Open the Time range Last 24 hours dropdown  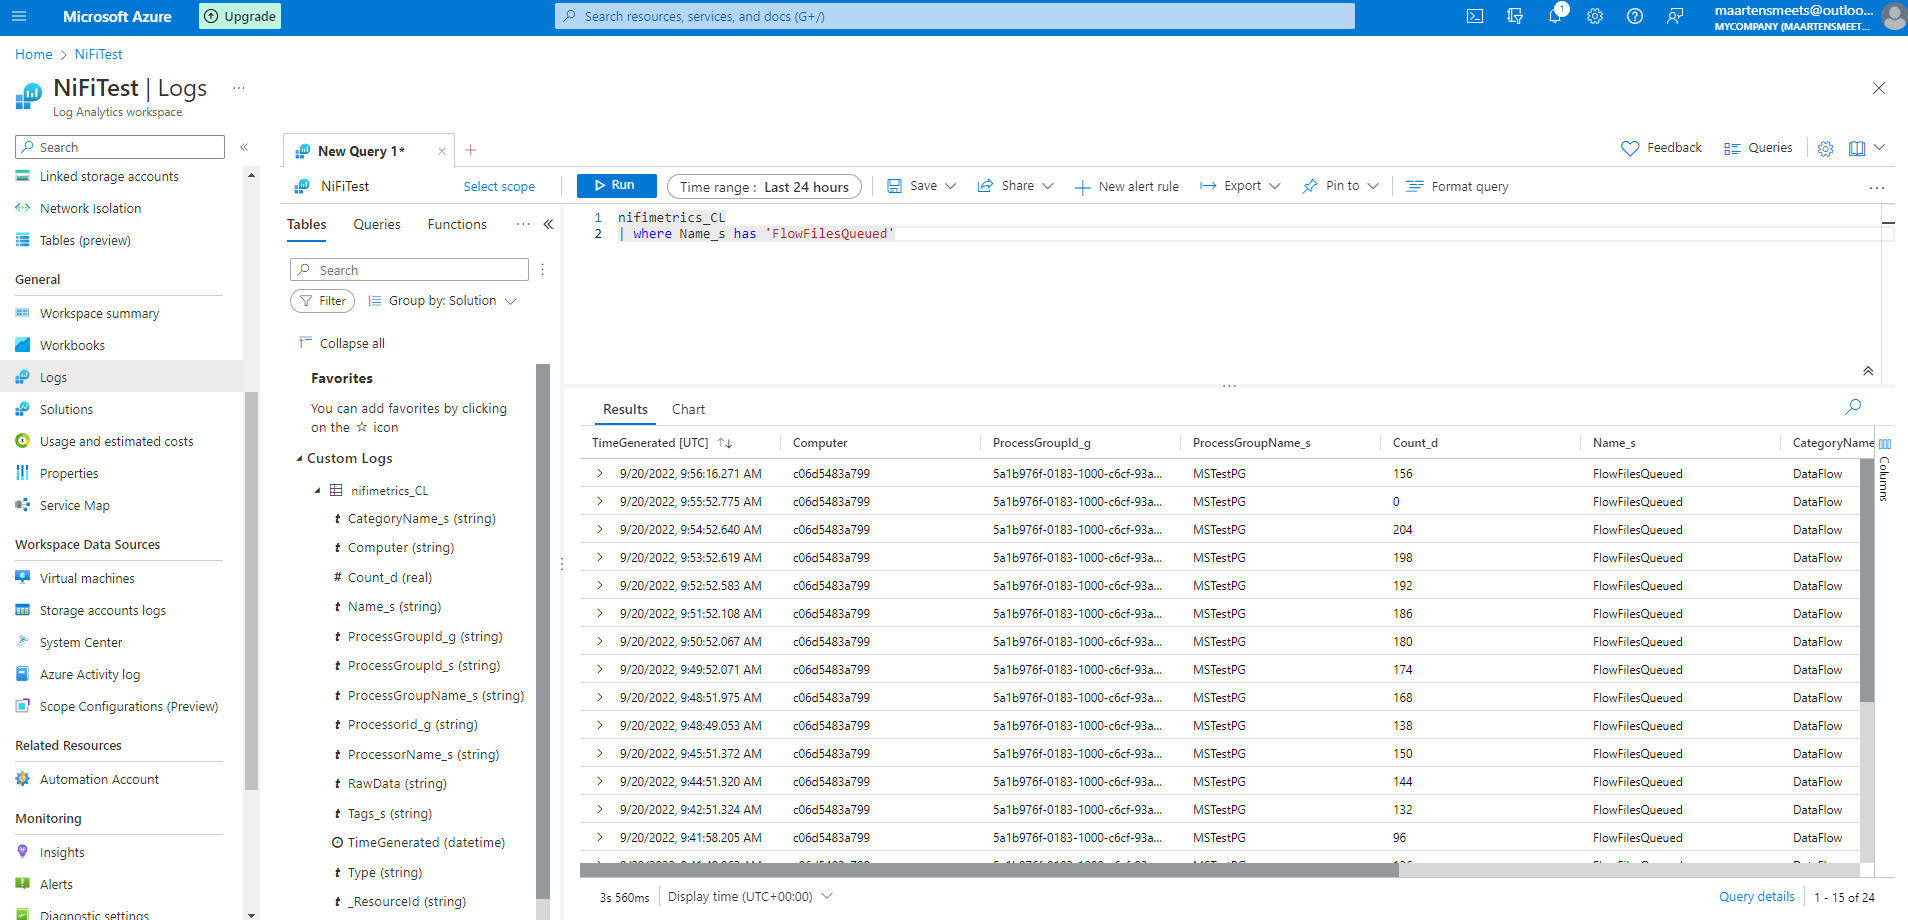(x=764, y=186)
